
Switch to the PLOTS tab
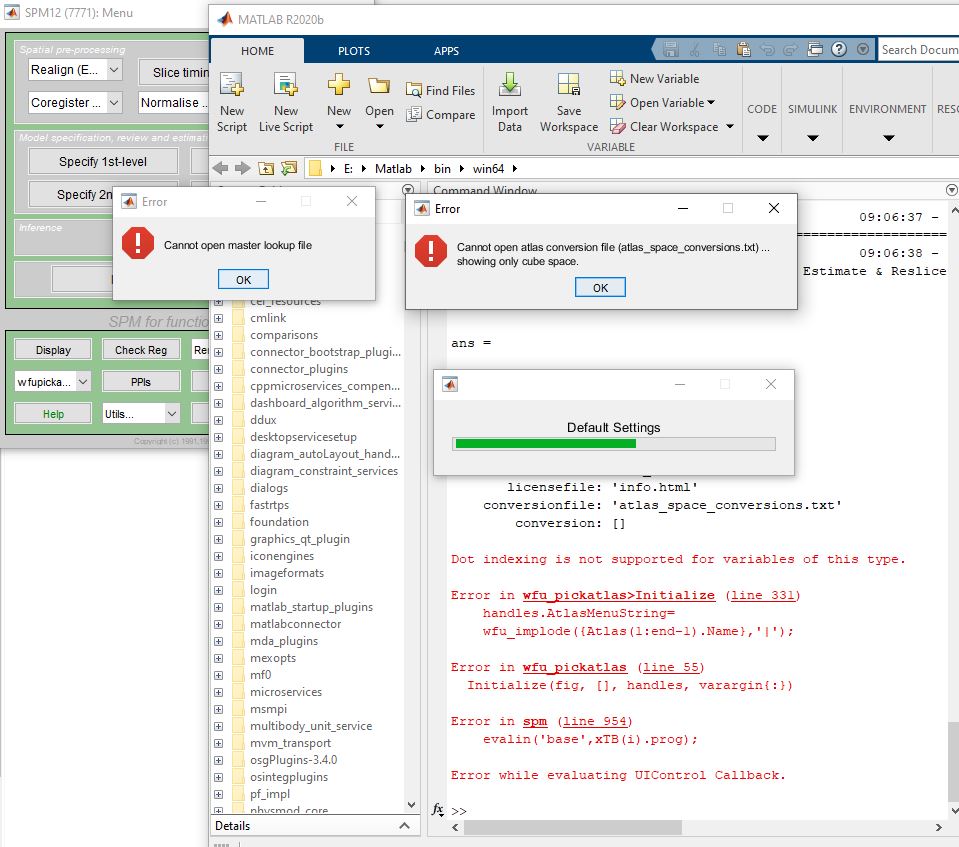[x=353, y=51]
